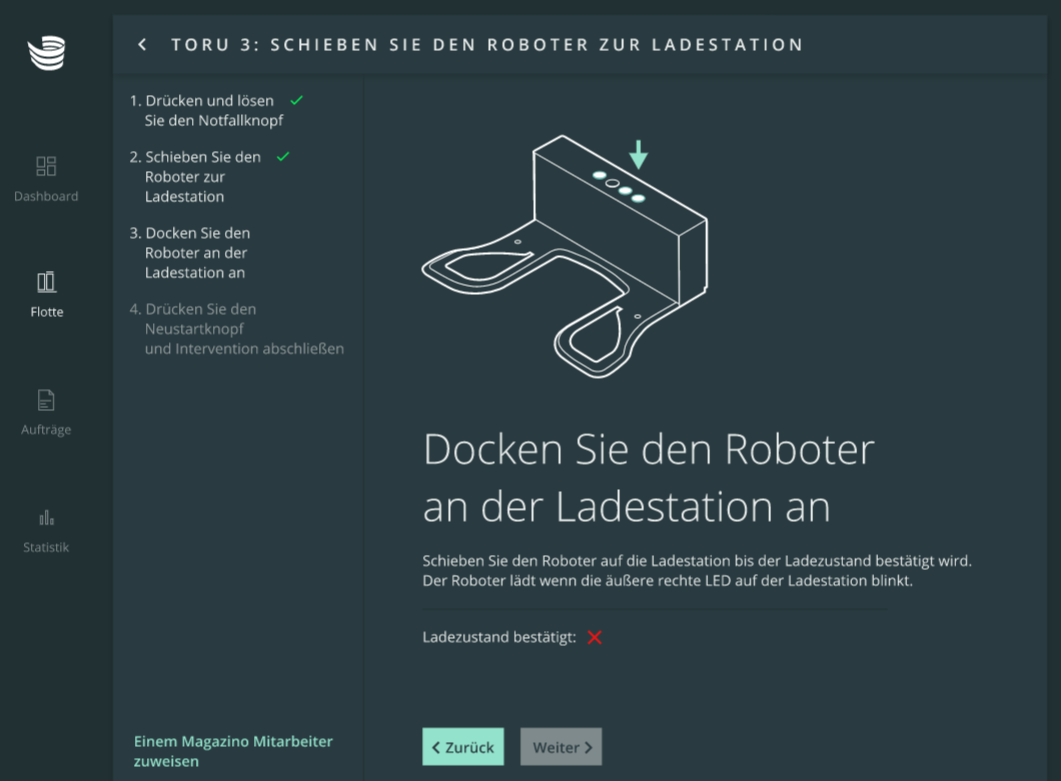Click the green arrow above charging station
The width and height of the screenshot is (1061, 781).
[638, 154]
